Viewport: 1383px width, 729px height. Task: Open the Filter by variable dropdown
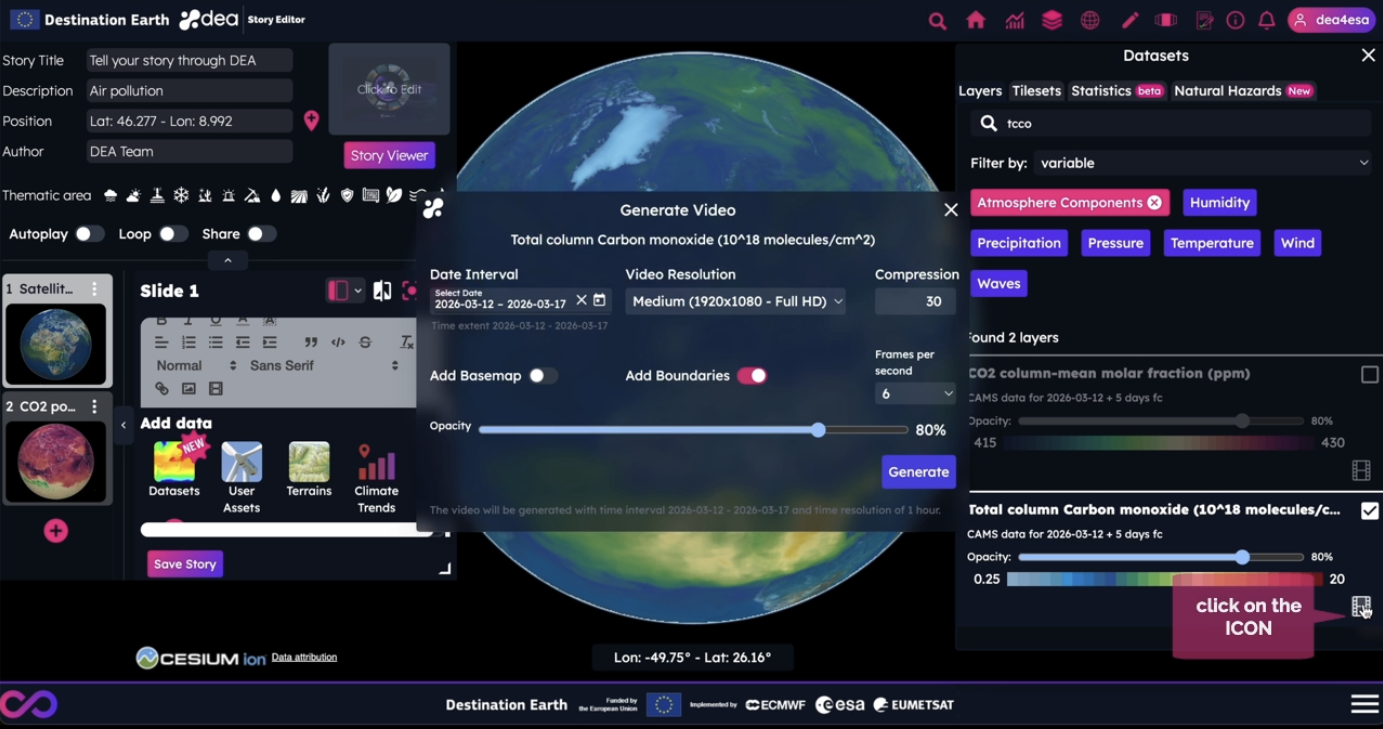(x=1203, y=163)
